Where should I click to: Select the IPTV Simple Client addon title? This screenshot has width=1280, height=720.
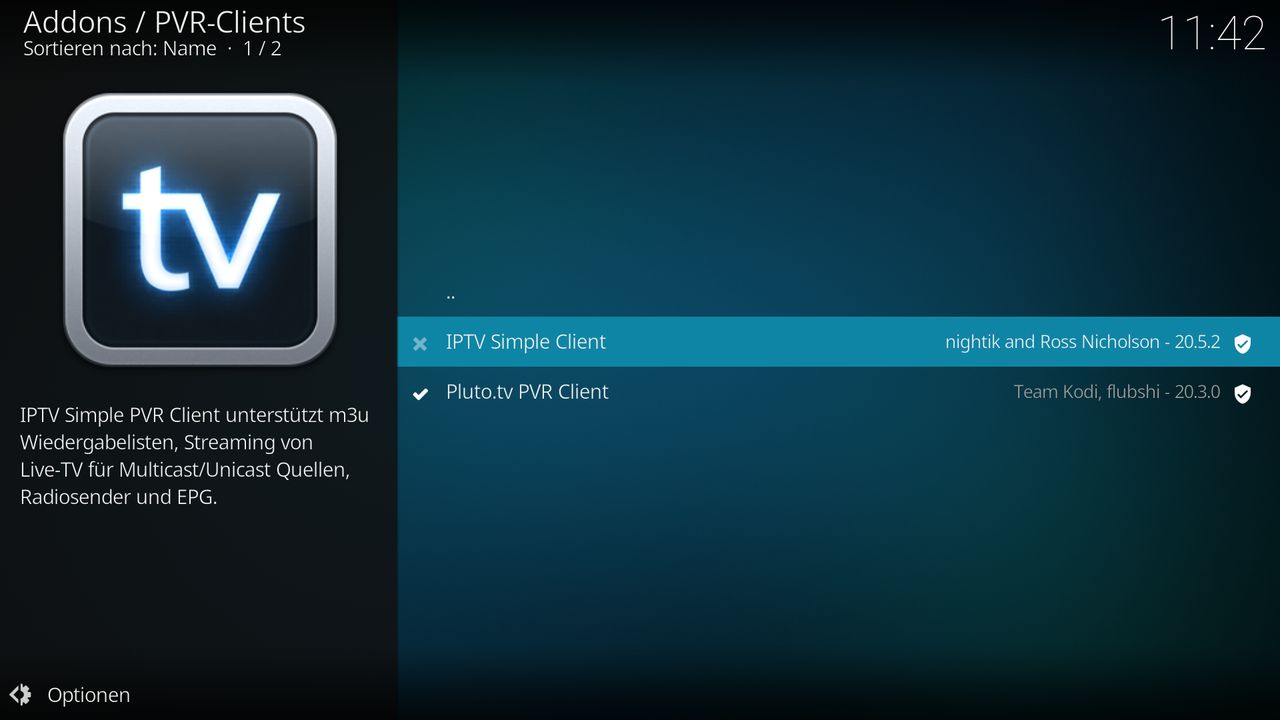[x=526, y=342]
